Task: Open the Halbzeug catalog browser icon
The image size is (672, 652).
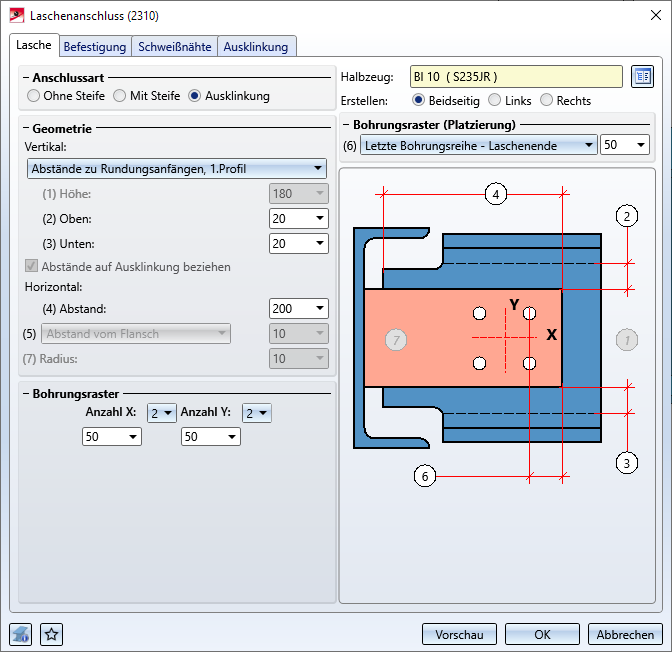Action: (x=641, y=77)
